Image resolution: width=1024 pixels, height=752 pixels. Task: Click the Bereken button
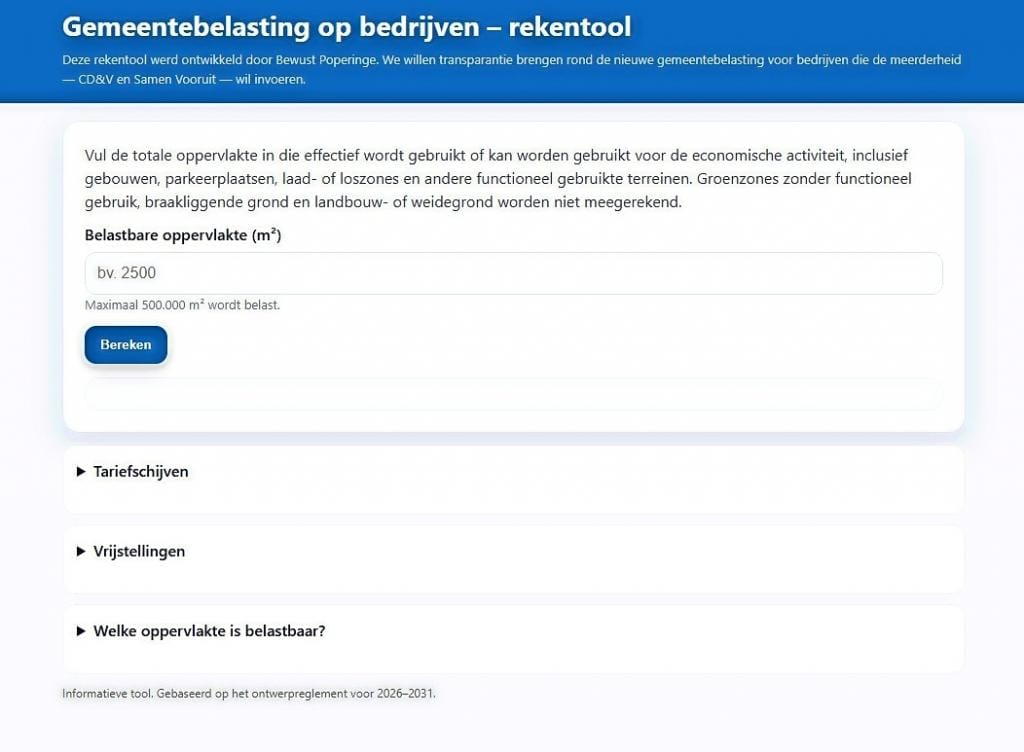point(126,345)
